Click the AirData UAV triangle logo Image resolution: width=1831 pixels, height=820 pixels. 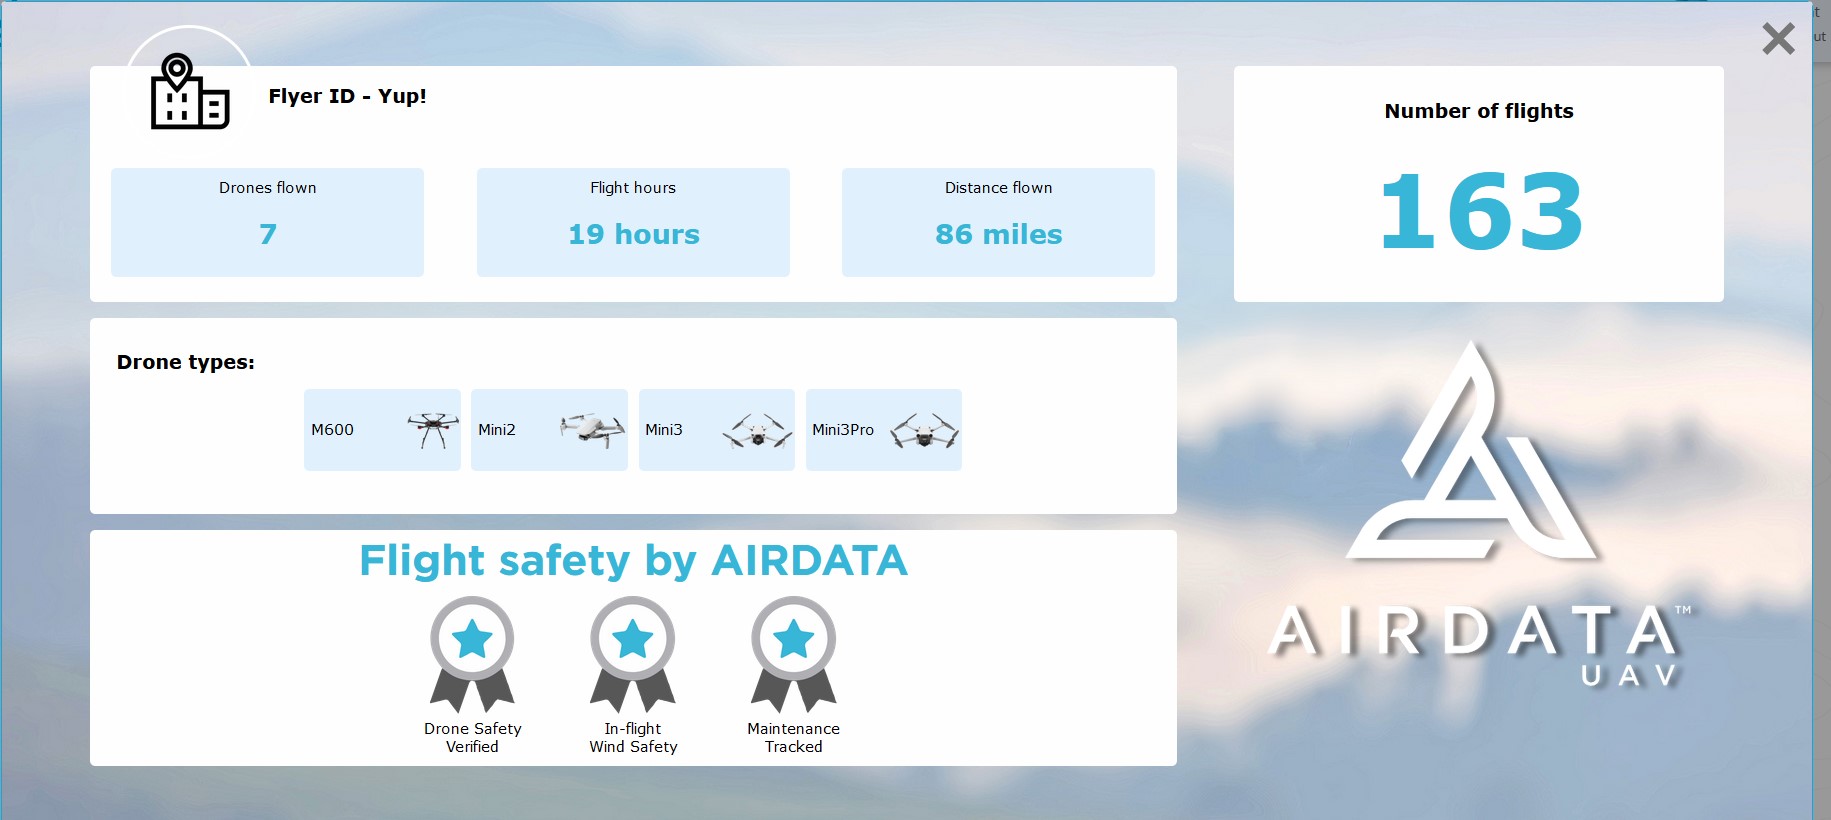pos(1471,455)
